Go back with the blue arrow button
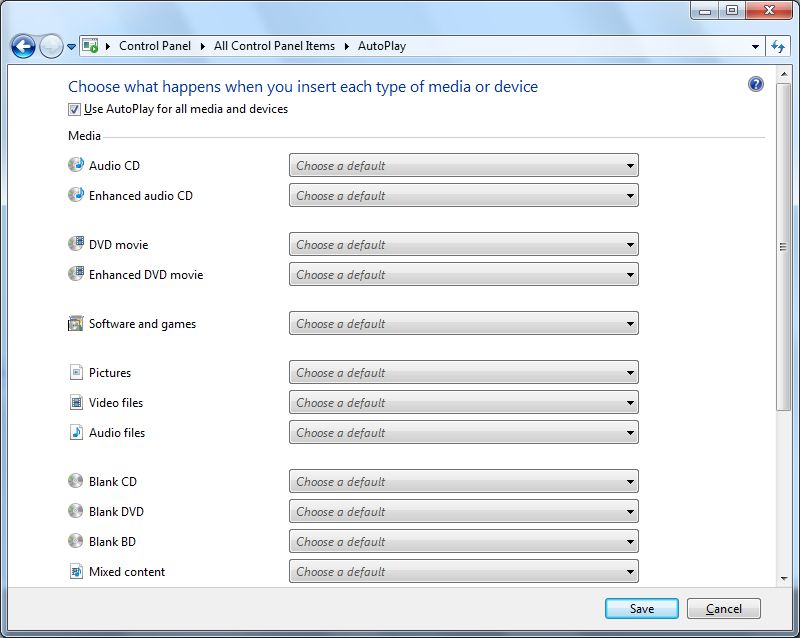 click(23, 46)
